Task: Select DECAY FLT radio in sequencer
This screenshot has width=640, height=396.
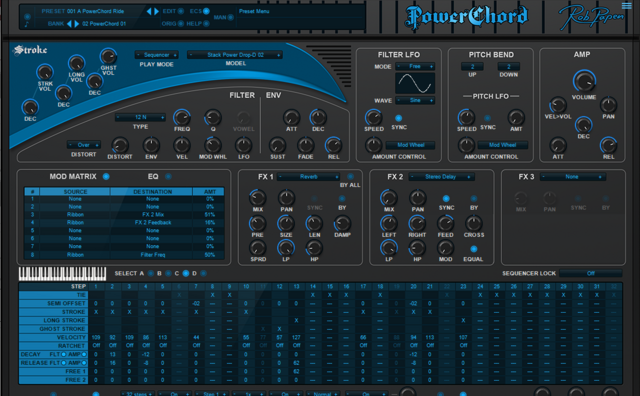Action: (64, 354)
